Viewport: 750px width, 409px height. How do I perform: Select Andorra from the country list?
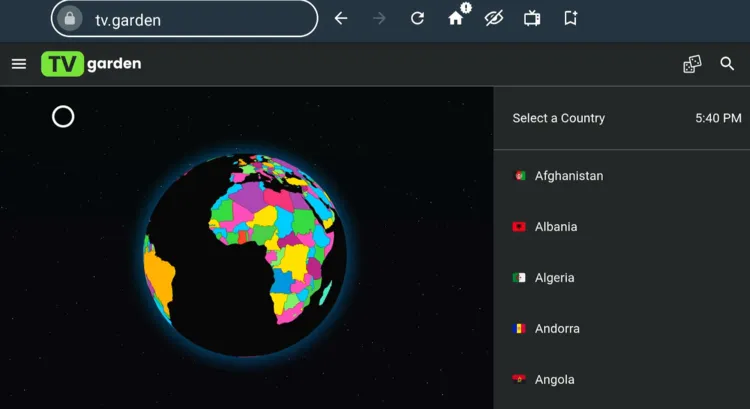tap(622, 329)
